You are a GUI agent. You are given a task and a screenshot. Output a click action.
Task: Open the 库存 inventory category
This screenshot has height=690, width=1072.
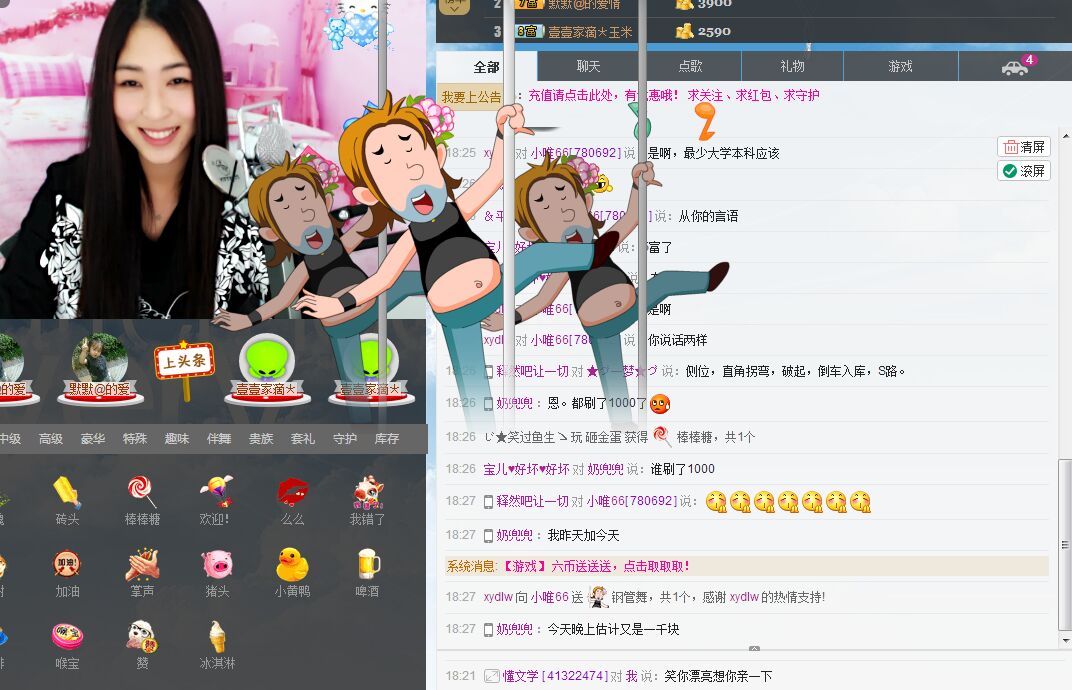[x=386, y=438]
